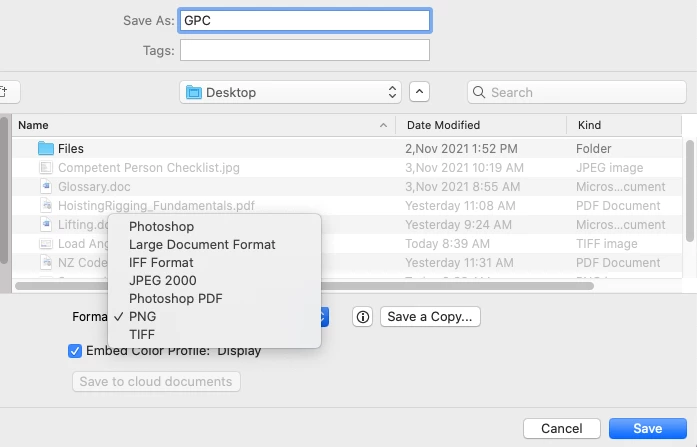Toggle Embed Color Profile checkbox
Screen dimensions: 697x447
click(x=75, y=351)
